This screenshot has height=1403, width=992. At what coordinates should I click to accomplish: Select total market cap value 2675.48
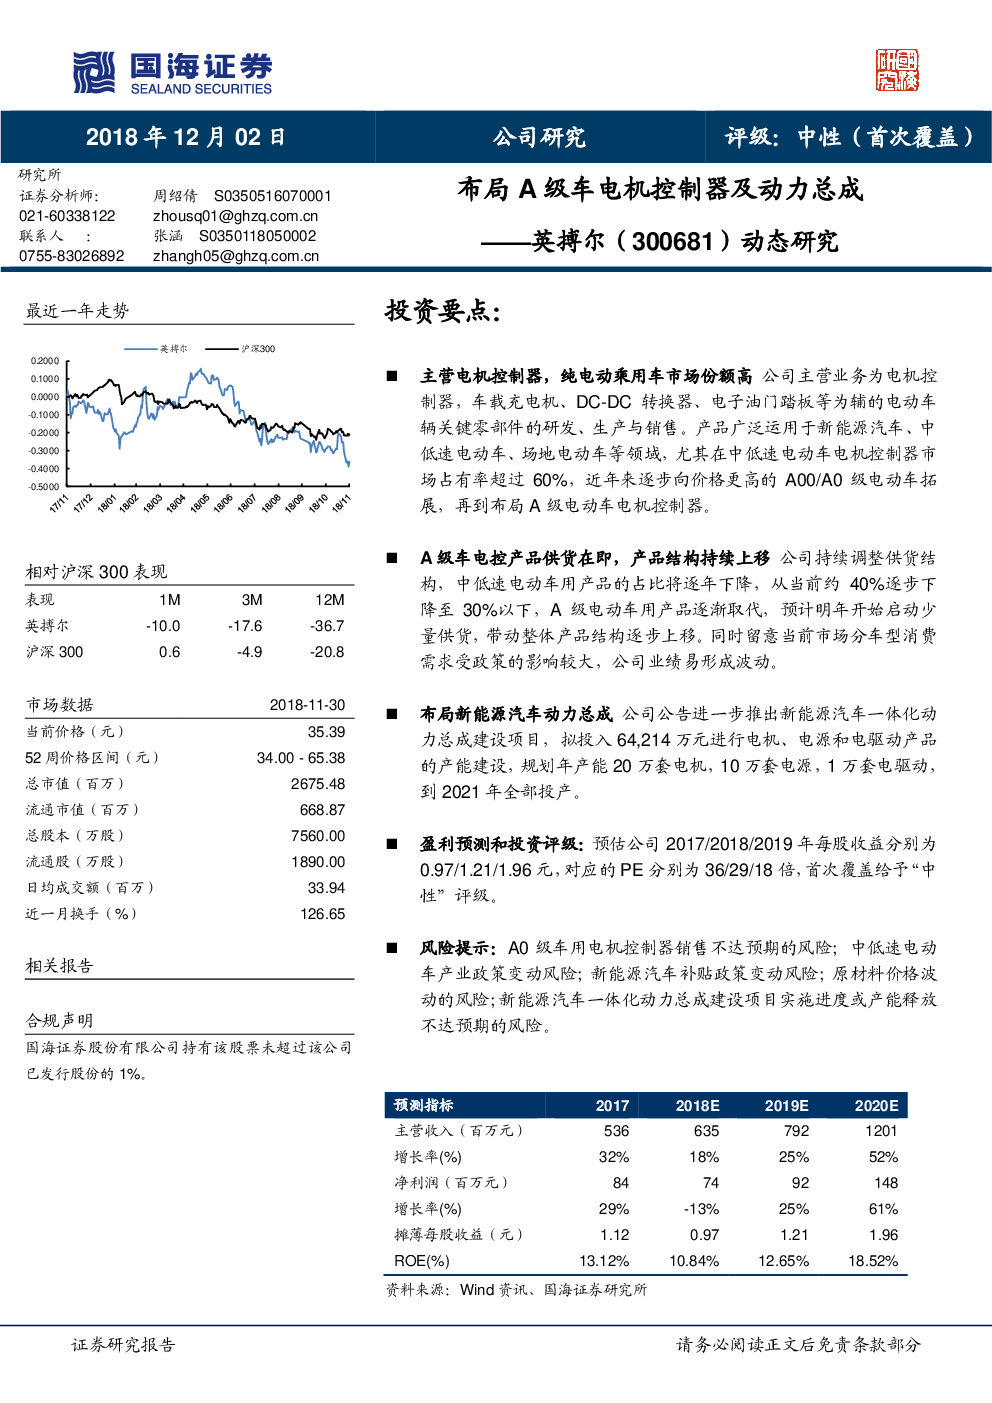click(x=318, y=784)
